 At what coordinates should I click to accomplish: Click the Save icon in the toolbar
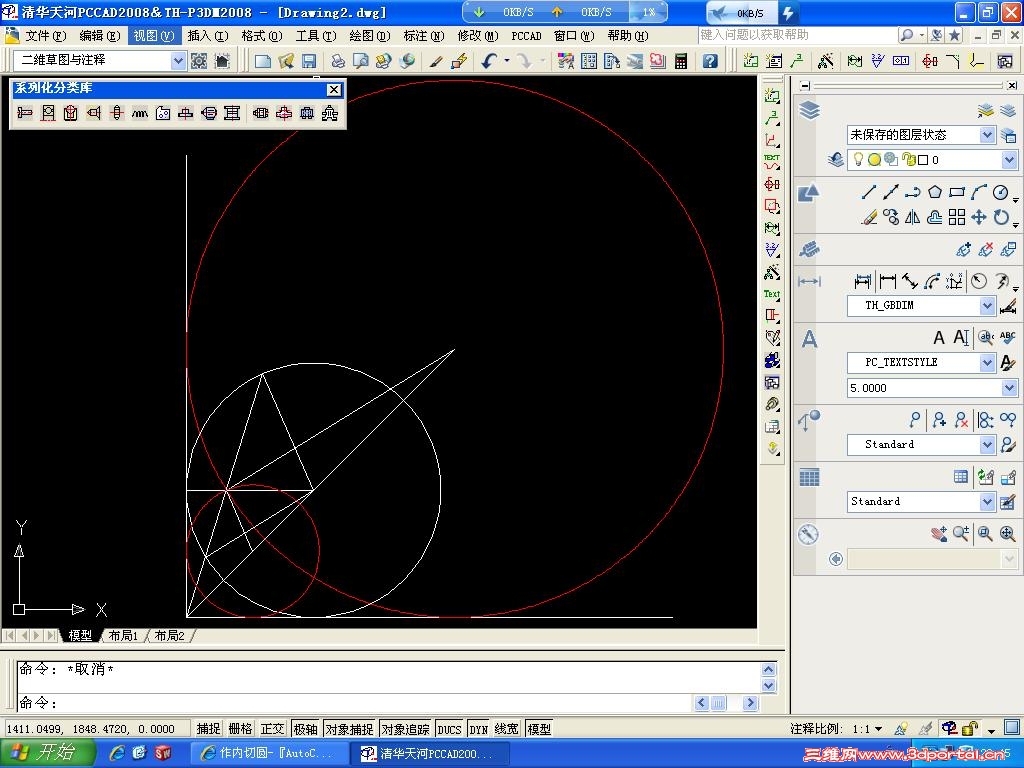[x=309, y=61]
